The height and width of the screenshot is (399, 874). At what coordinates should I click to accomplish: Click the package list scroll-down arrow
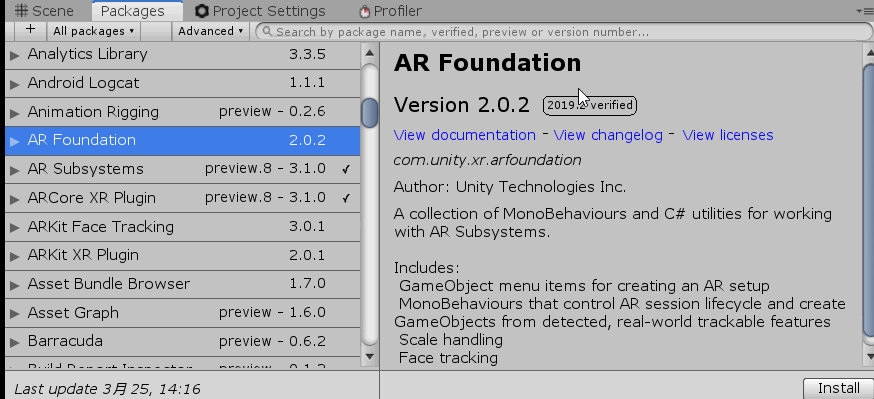tap(369, 356)
